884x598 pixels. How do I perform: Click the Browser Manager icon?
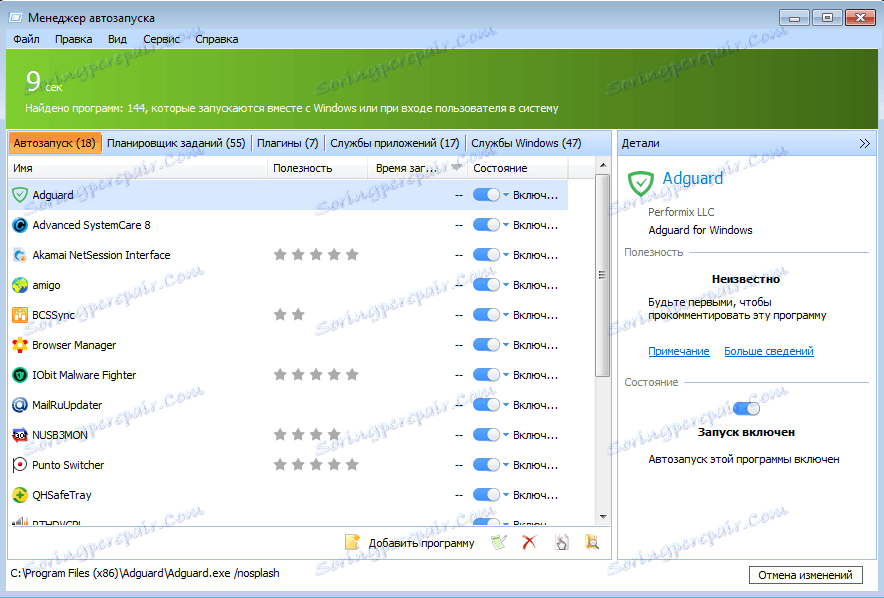20,345
